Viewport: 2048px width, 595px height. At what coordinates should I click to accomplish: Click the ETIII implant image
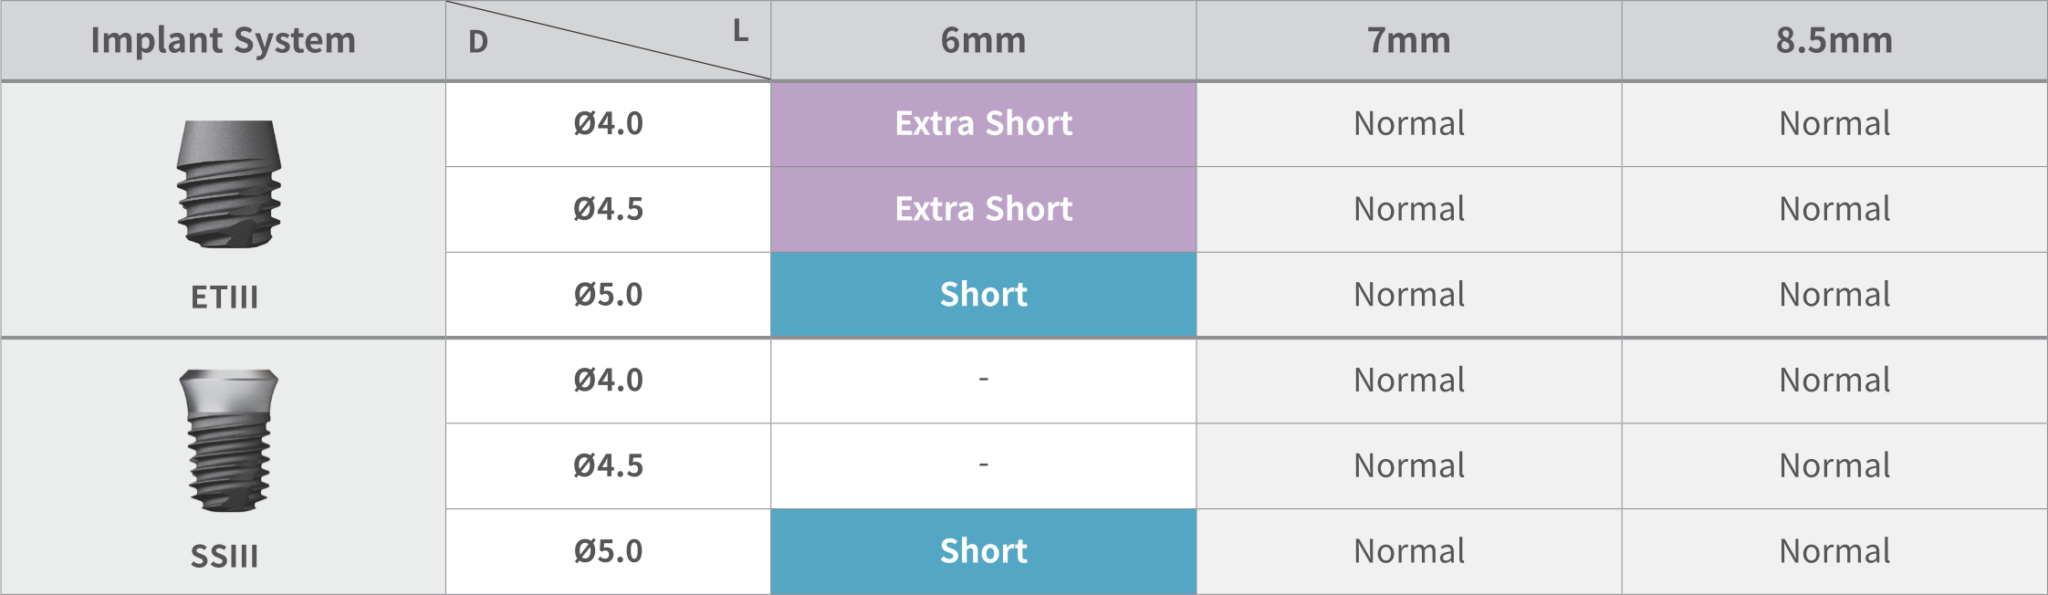click(x=229, y=185)
